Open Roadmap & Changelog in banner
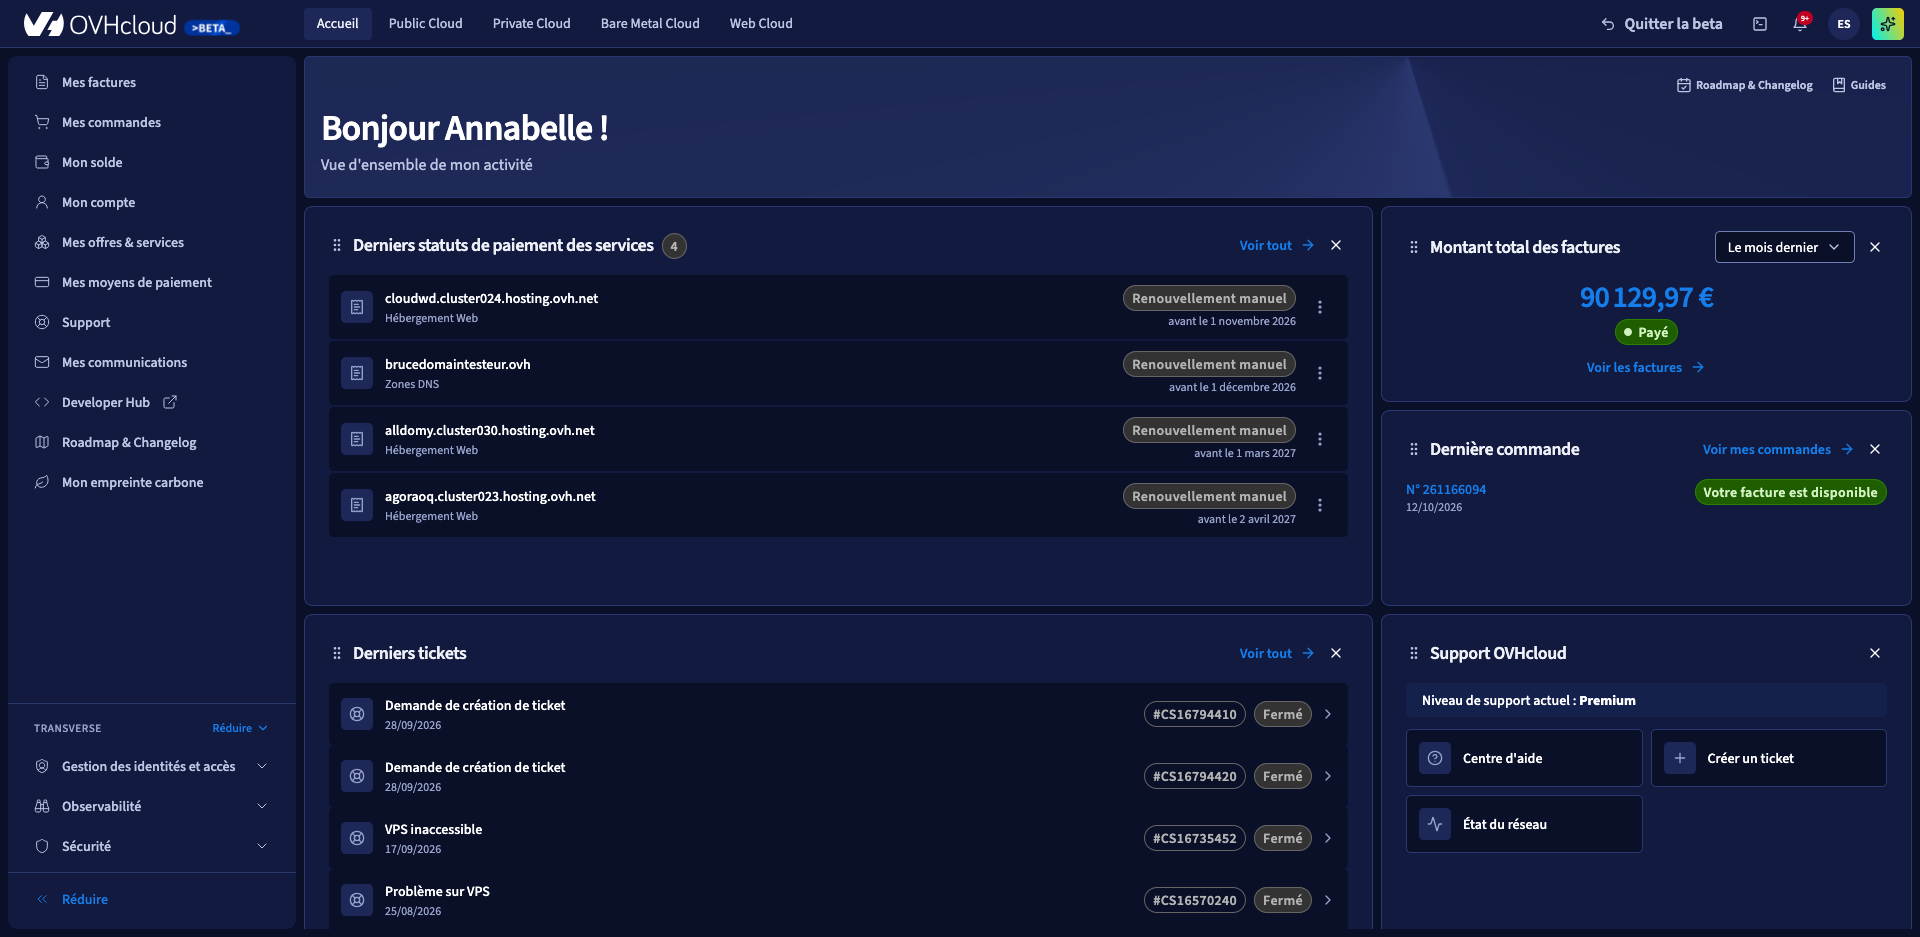Screen dimensions: 1920x937 point(1744,85)
